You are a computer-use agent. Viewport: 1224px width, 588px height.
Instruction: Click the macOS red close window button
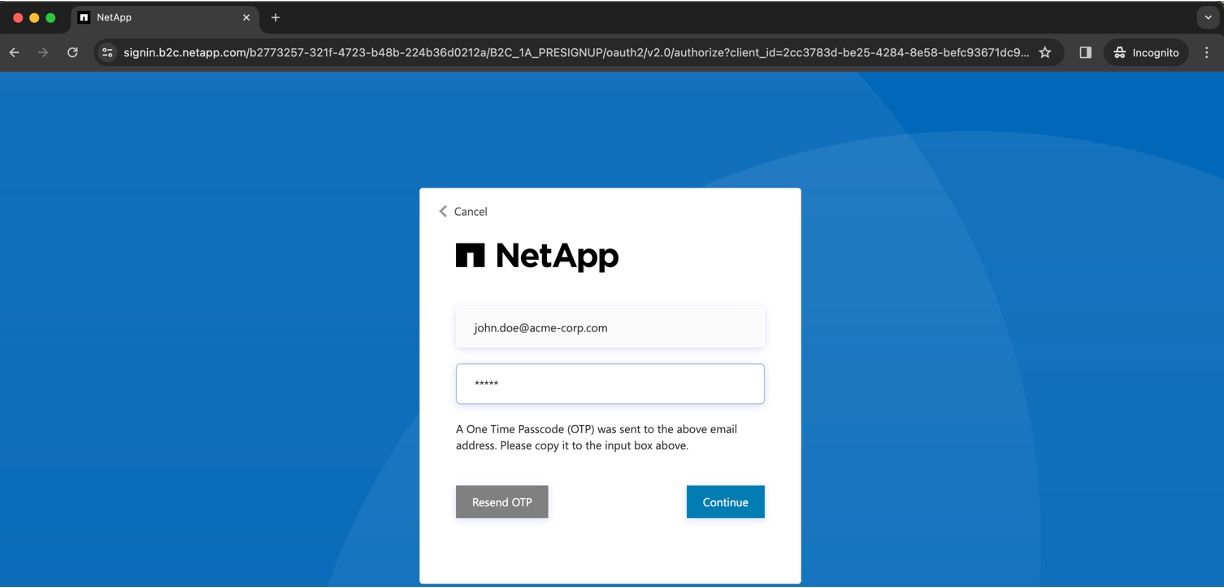point(18,18)
